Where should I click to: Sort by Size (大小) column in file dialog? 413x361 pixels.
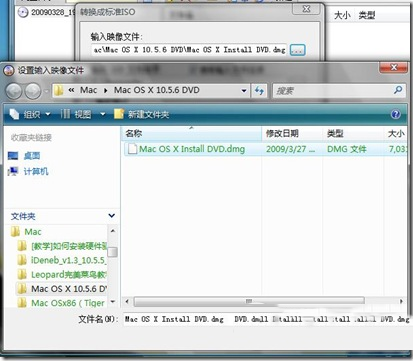point(396,133)
